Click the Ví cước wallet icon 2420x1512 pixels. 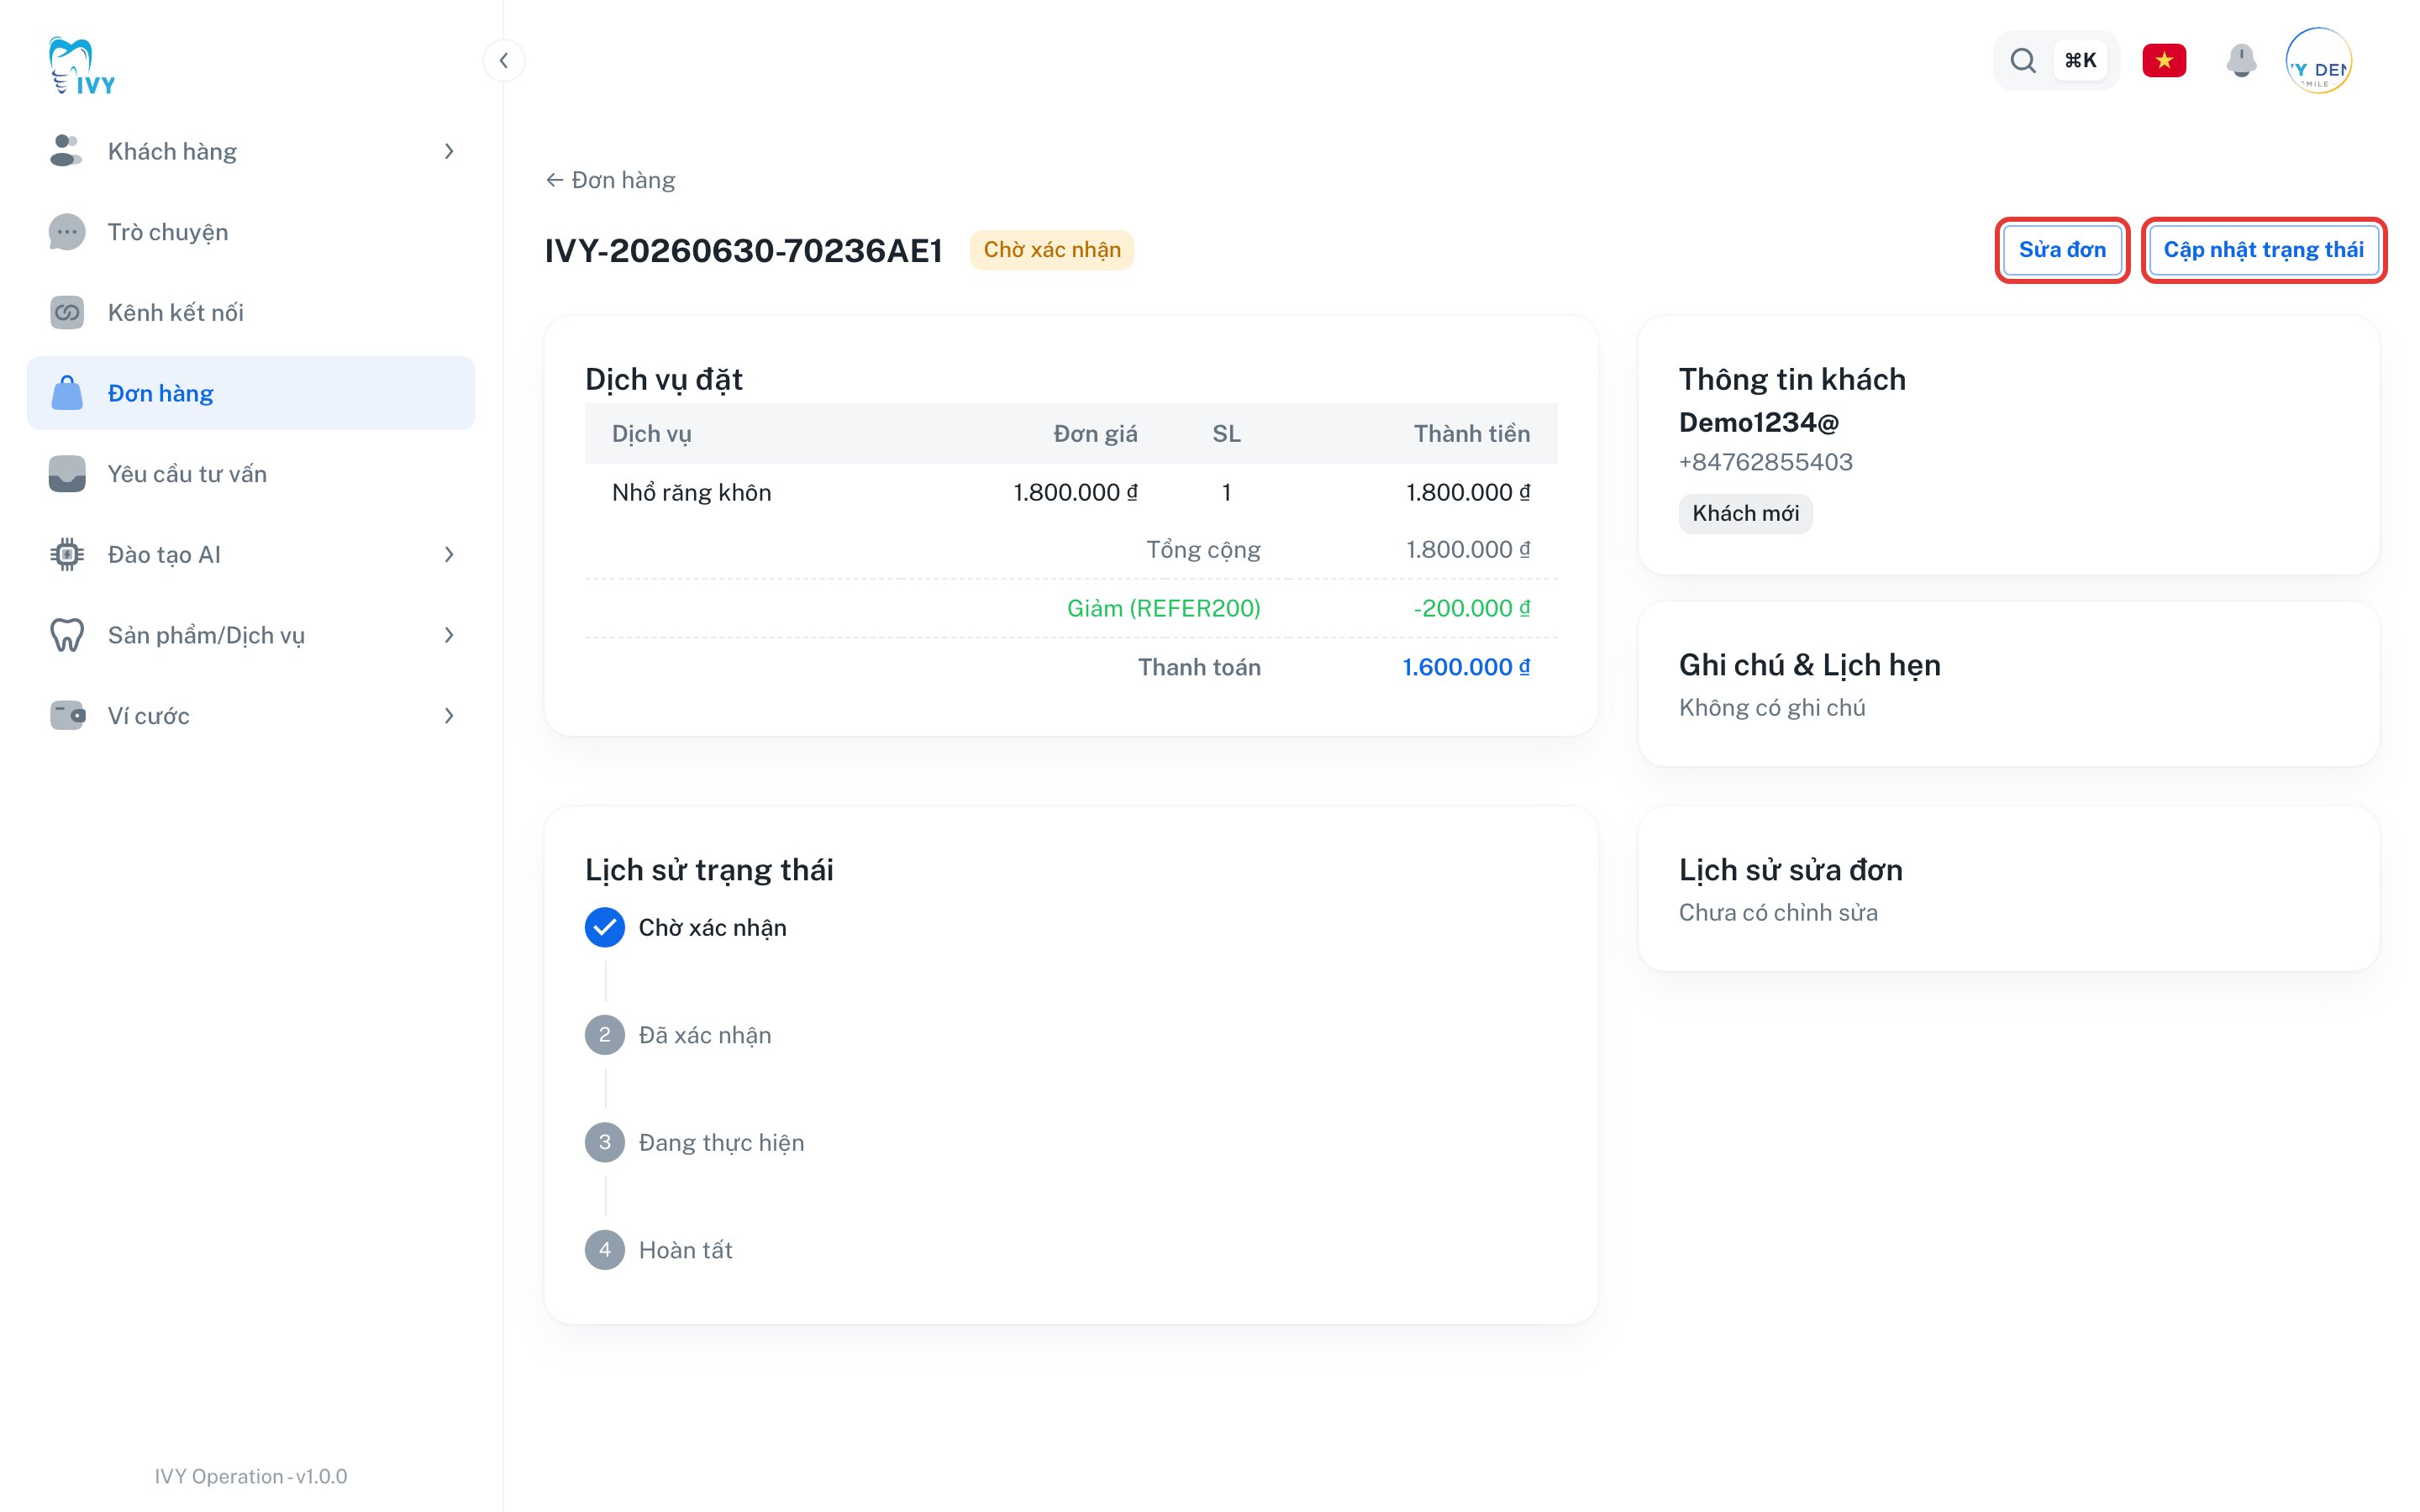pos(67,716)
